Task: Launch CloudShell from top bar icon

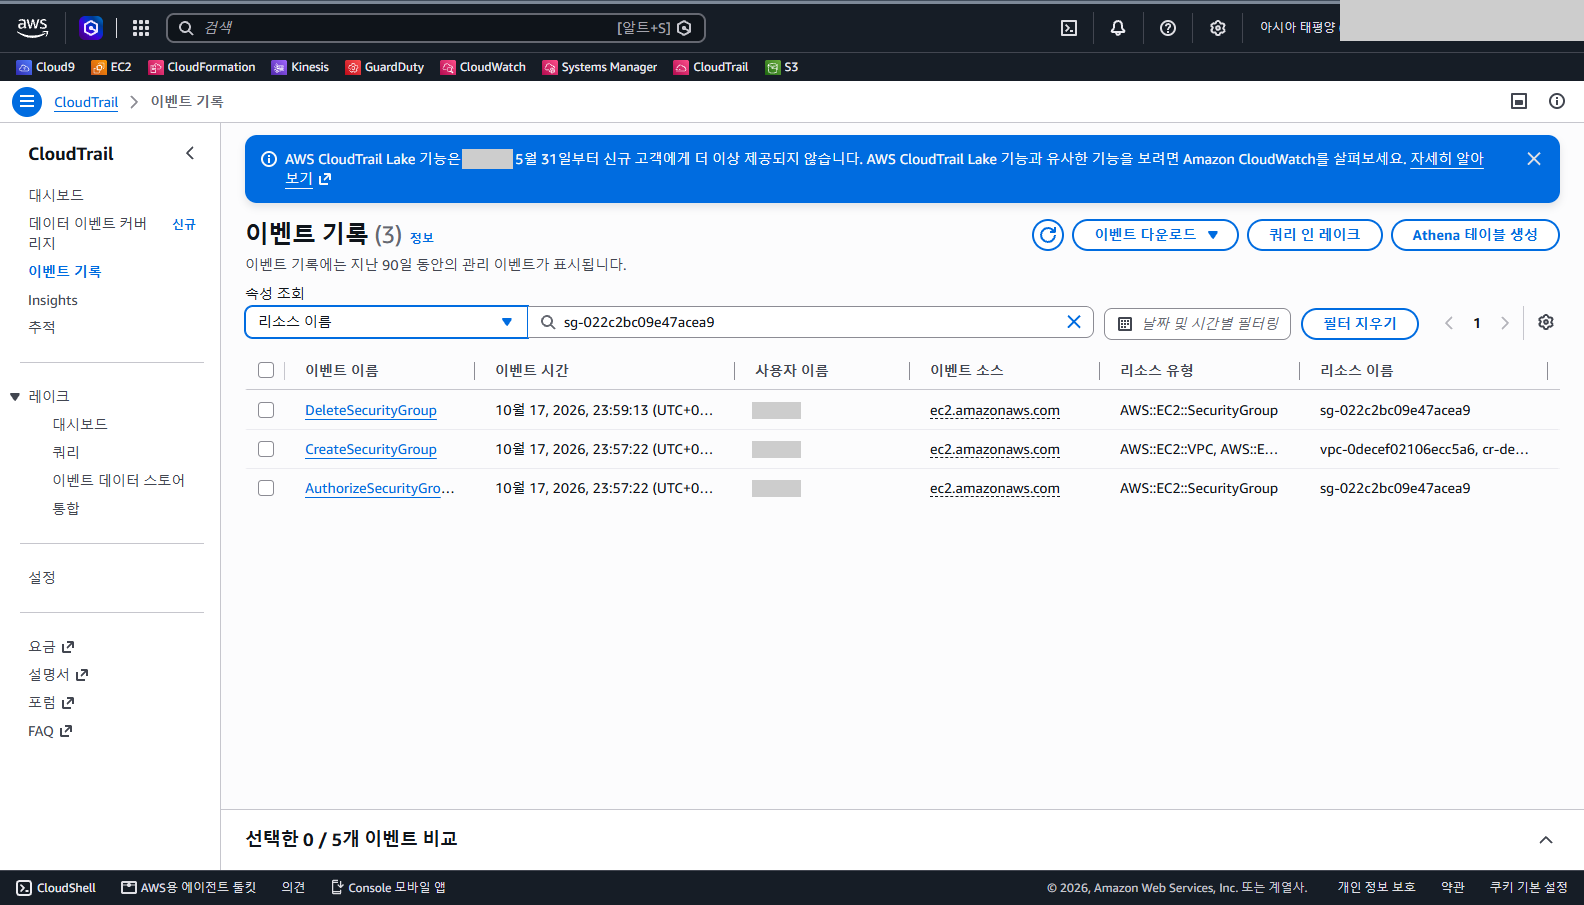Action: click(x=1069, y=28)
